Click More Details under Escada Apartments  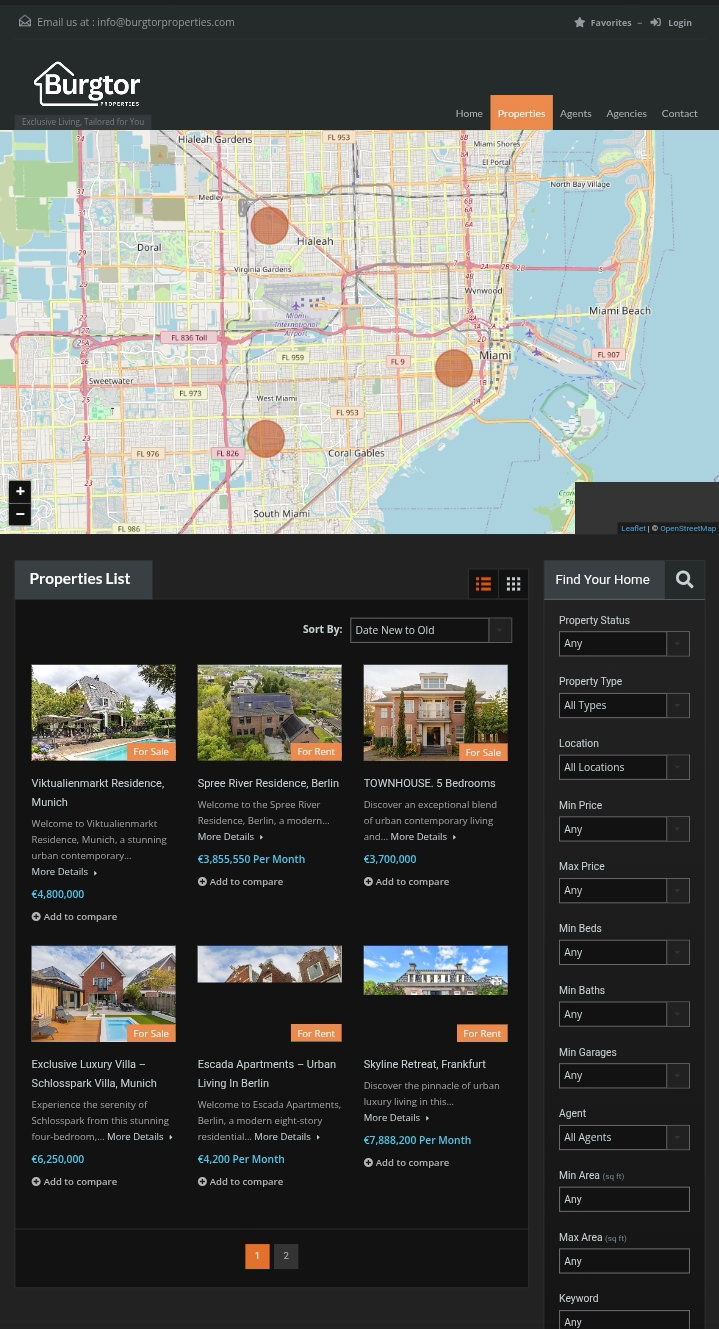(287, 1137)
